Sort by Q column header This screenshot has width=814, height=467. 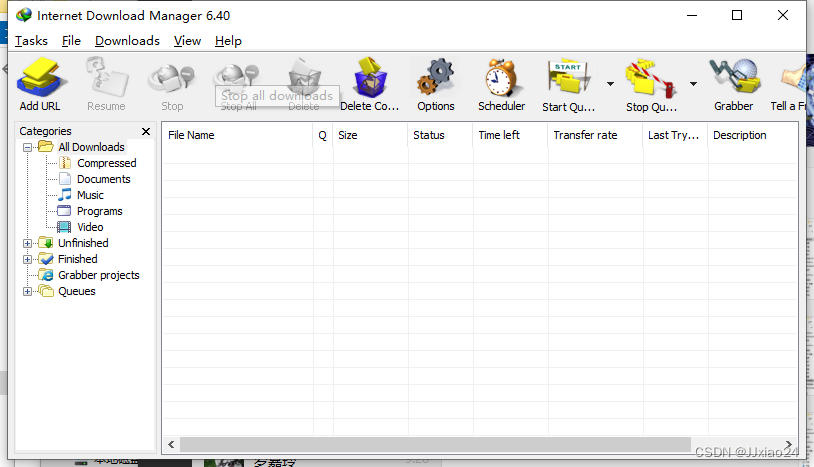323,135
